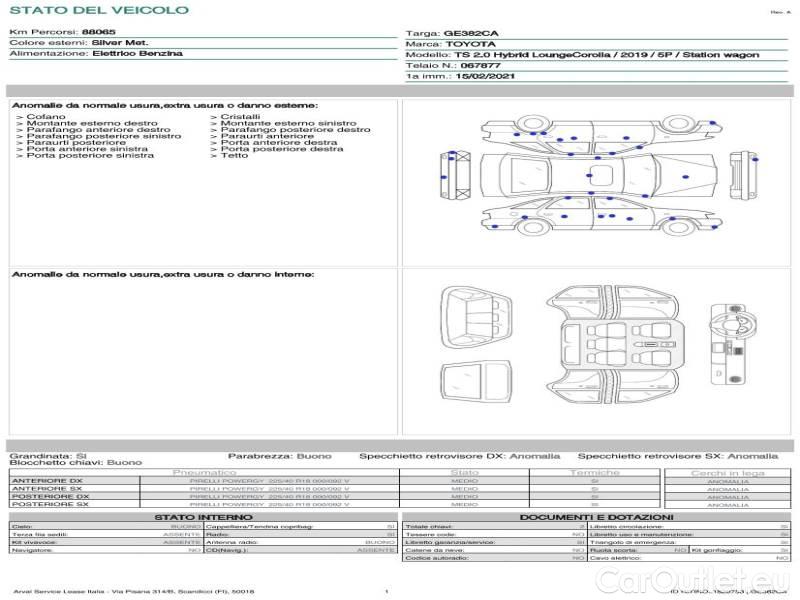Image resolution: width=800 pixels, height=600 pixels.
Task: Click the POSTERIORE DX tyre row label
Action: pyautogui.click(x=51, y=496)
